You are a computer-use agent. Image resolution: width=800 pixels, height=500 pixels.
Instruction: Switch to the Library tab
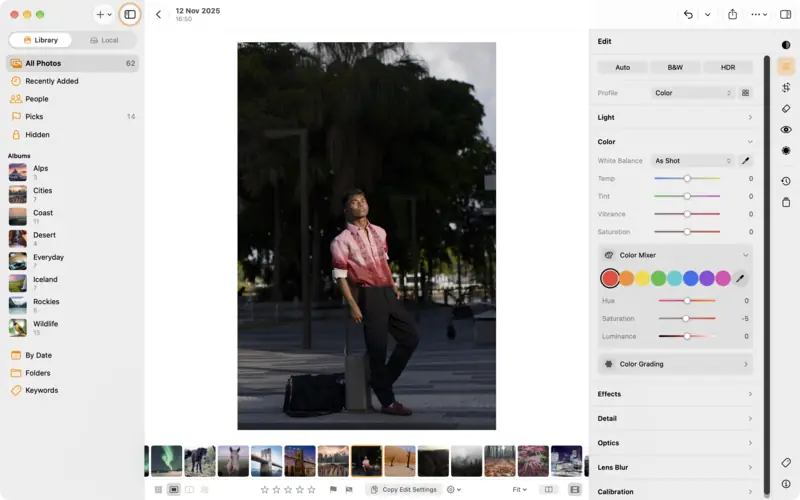coord(40,40)
